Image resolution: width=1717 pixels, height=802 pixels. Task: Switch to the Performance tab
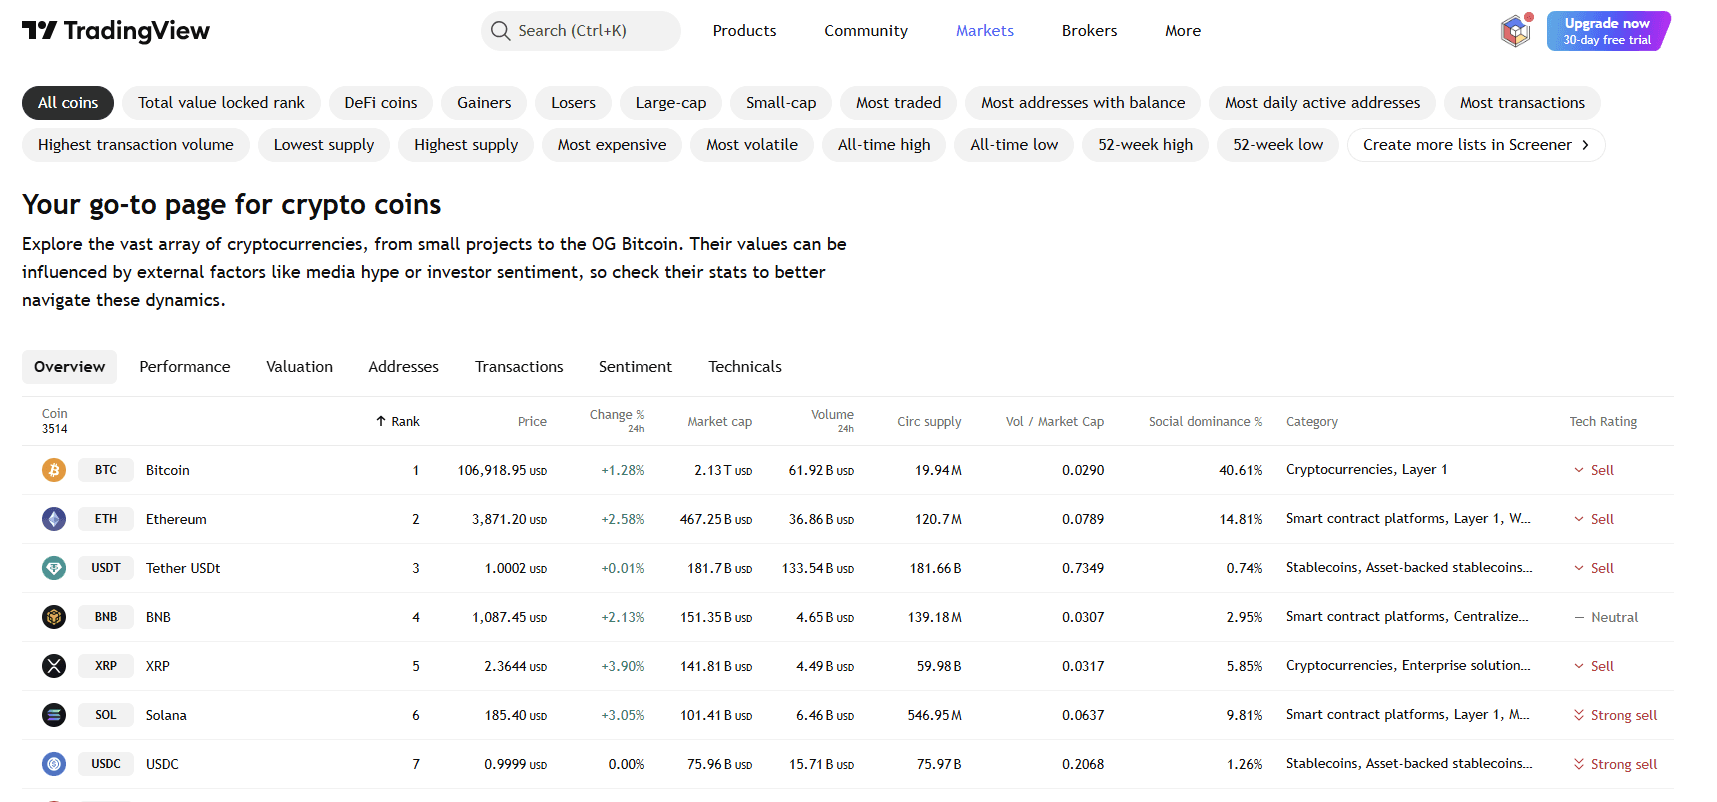pyautogui.click(x=185, y=367)
